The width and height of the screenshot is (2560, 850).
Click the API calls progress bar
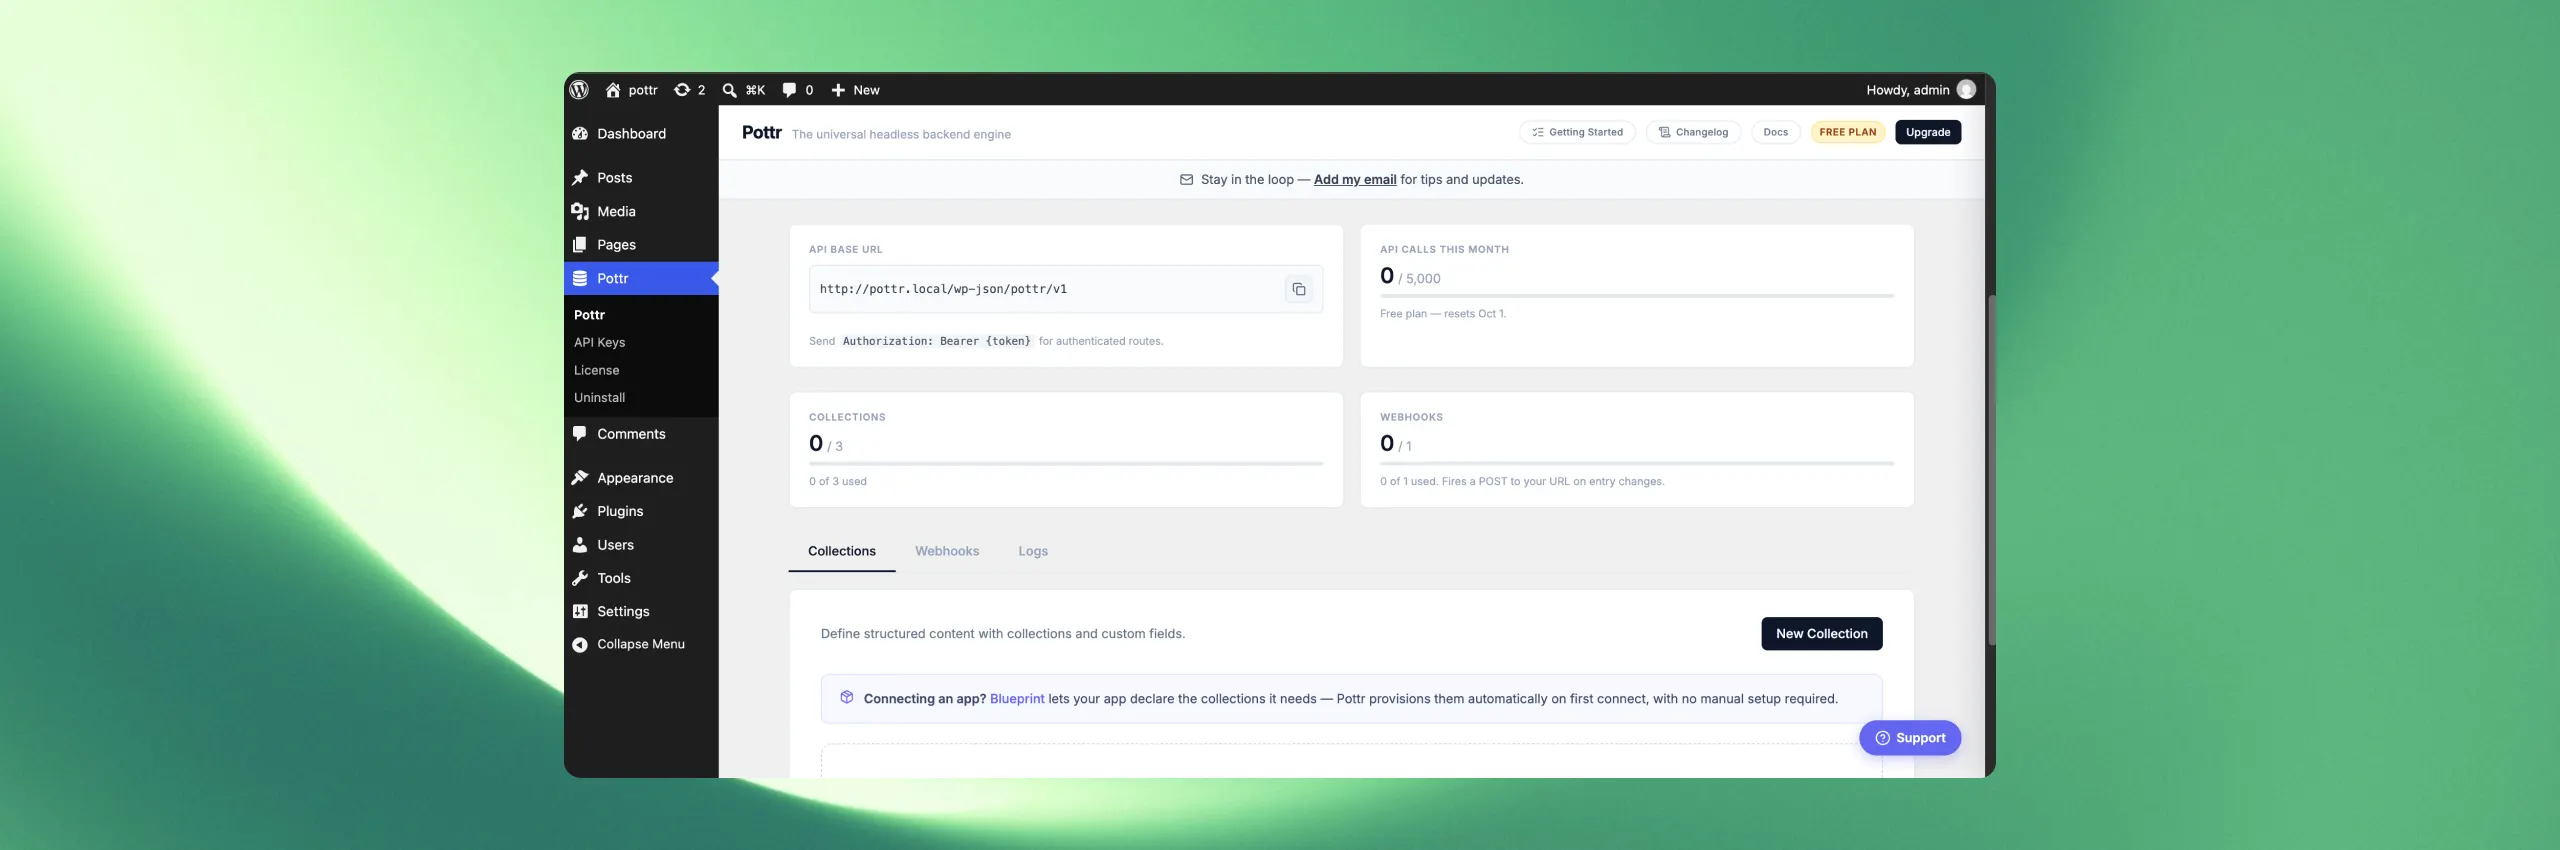[x=1636, y=296]
